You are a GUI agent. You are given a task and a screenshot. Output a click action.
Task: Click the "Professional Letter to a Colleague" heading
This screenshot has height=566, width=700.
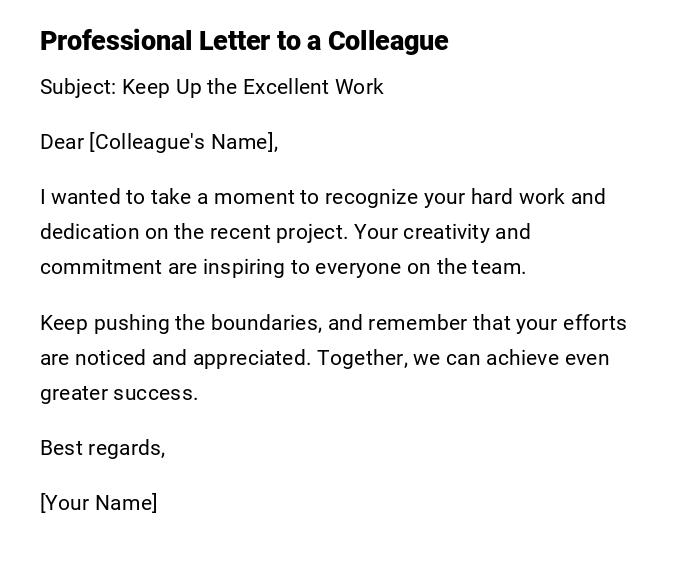tap(244, 41)
